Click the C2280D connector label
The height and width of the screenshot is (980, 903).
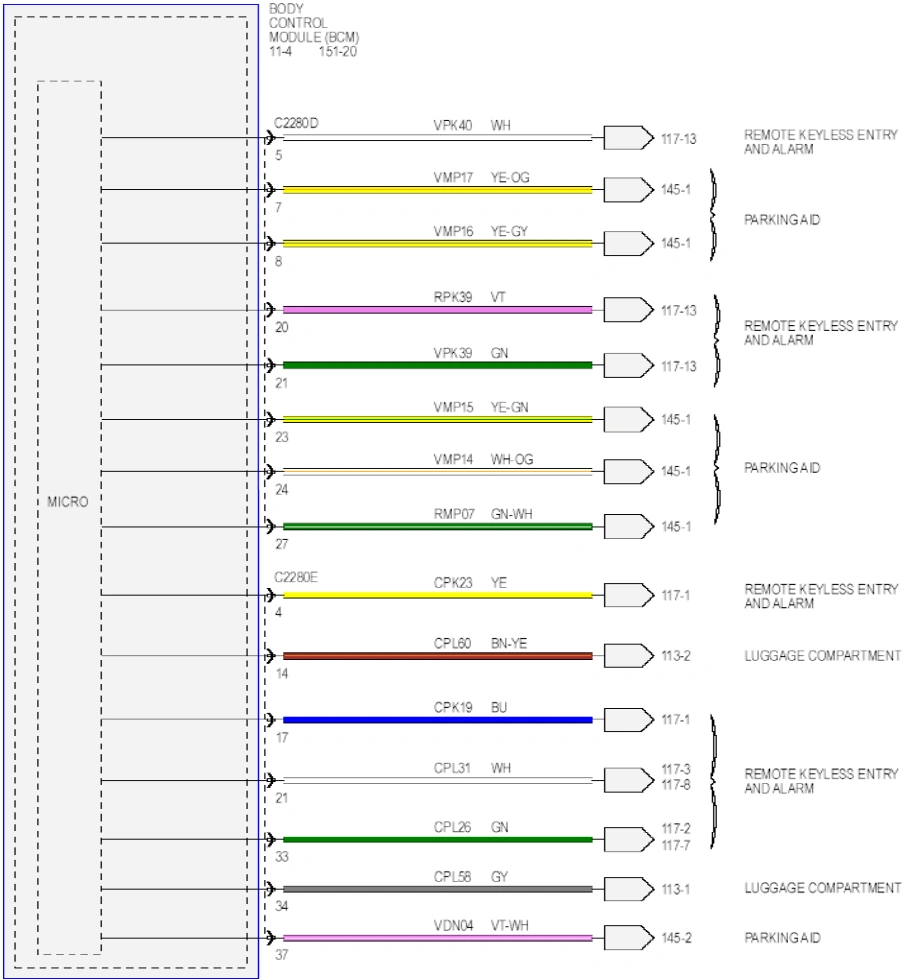(x=296, y=123)
